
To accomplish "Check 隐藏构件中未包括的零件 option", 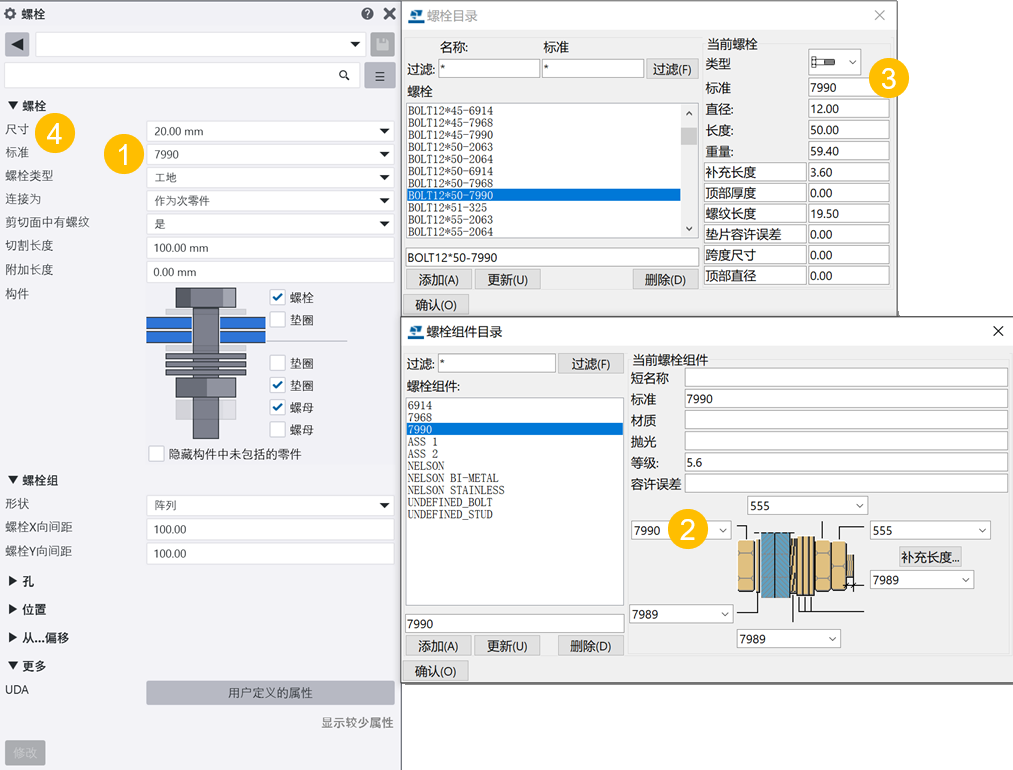I will [x=156, y=454].
